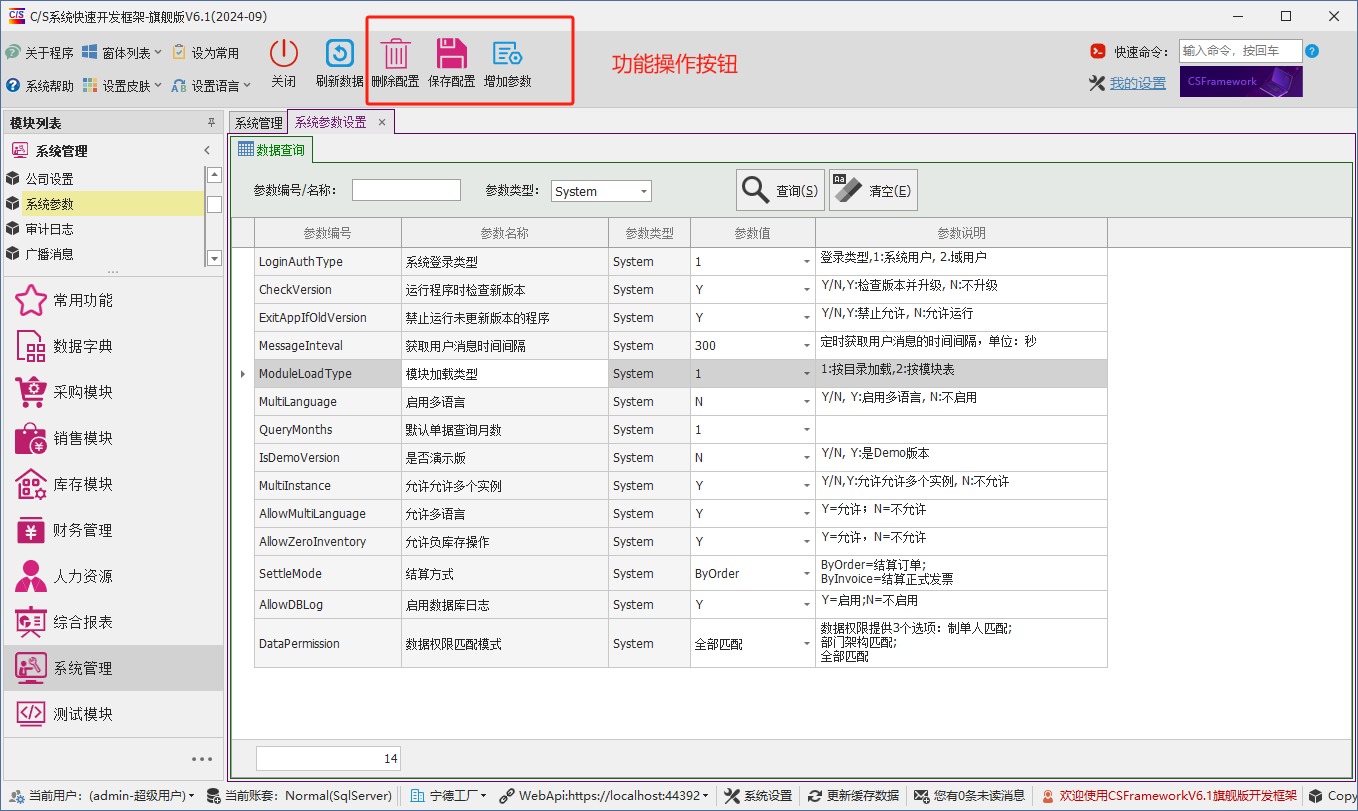Click 更新缓存数据 in the status bar
This screenshot has width=1358, height=811.
tap(854, 796)
